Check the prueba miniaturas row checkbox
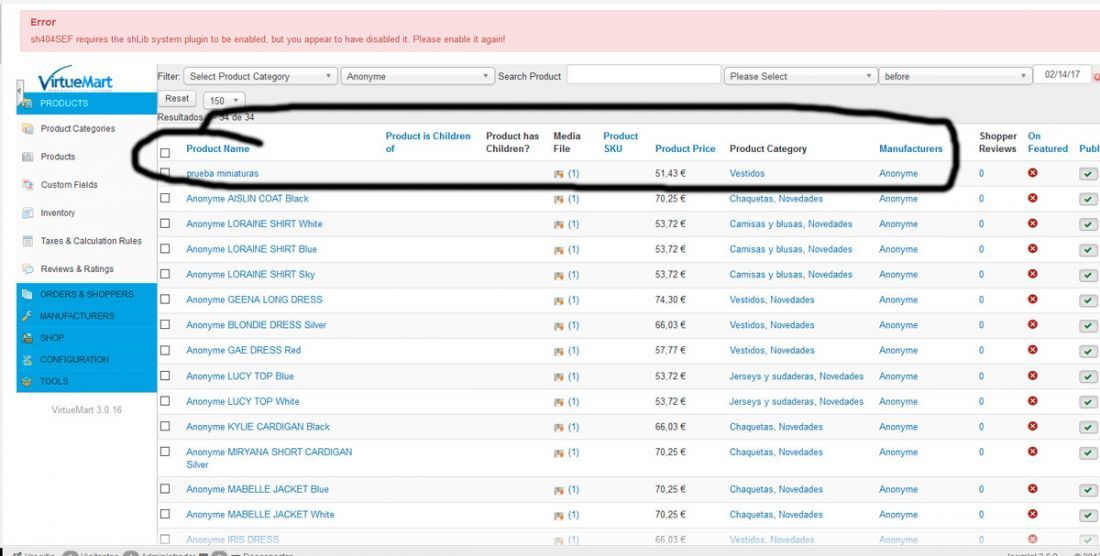Screen dimensions: 1100x556 pos(165,172)
